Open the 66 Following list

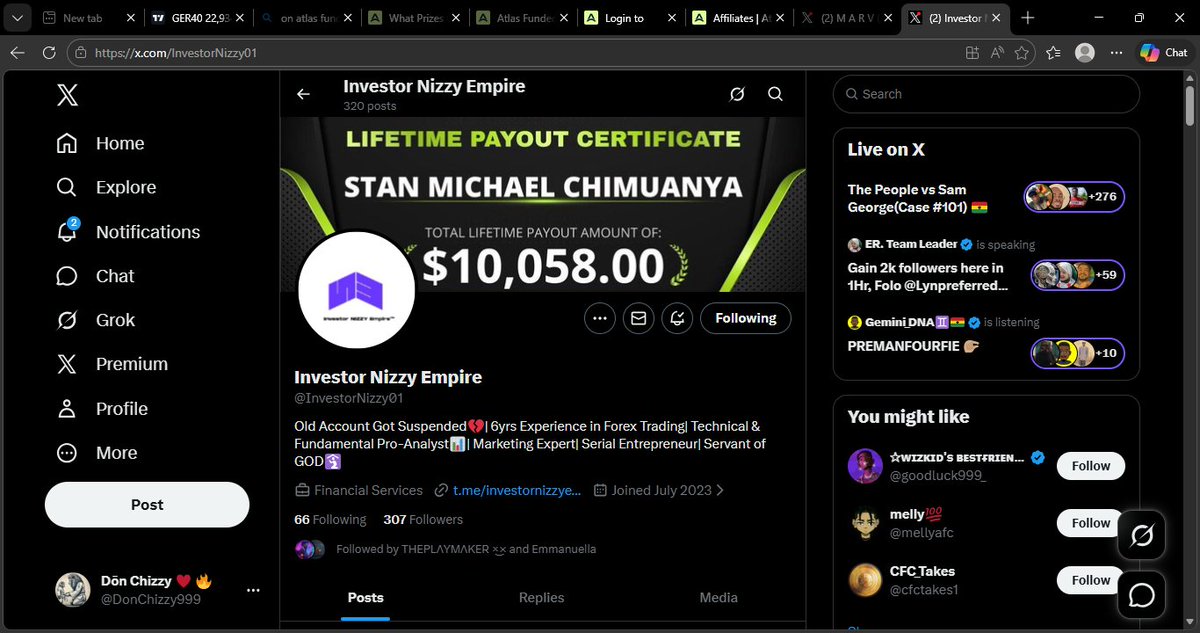click(330, 519)
